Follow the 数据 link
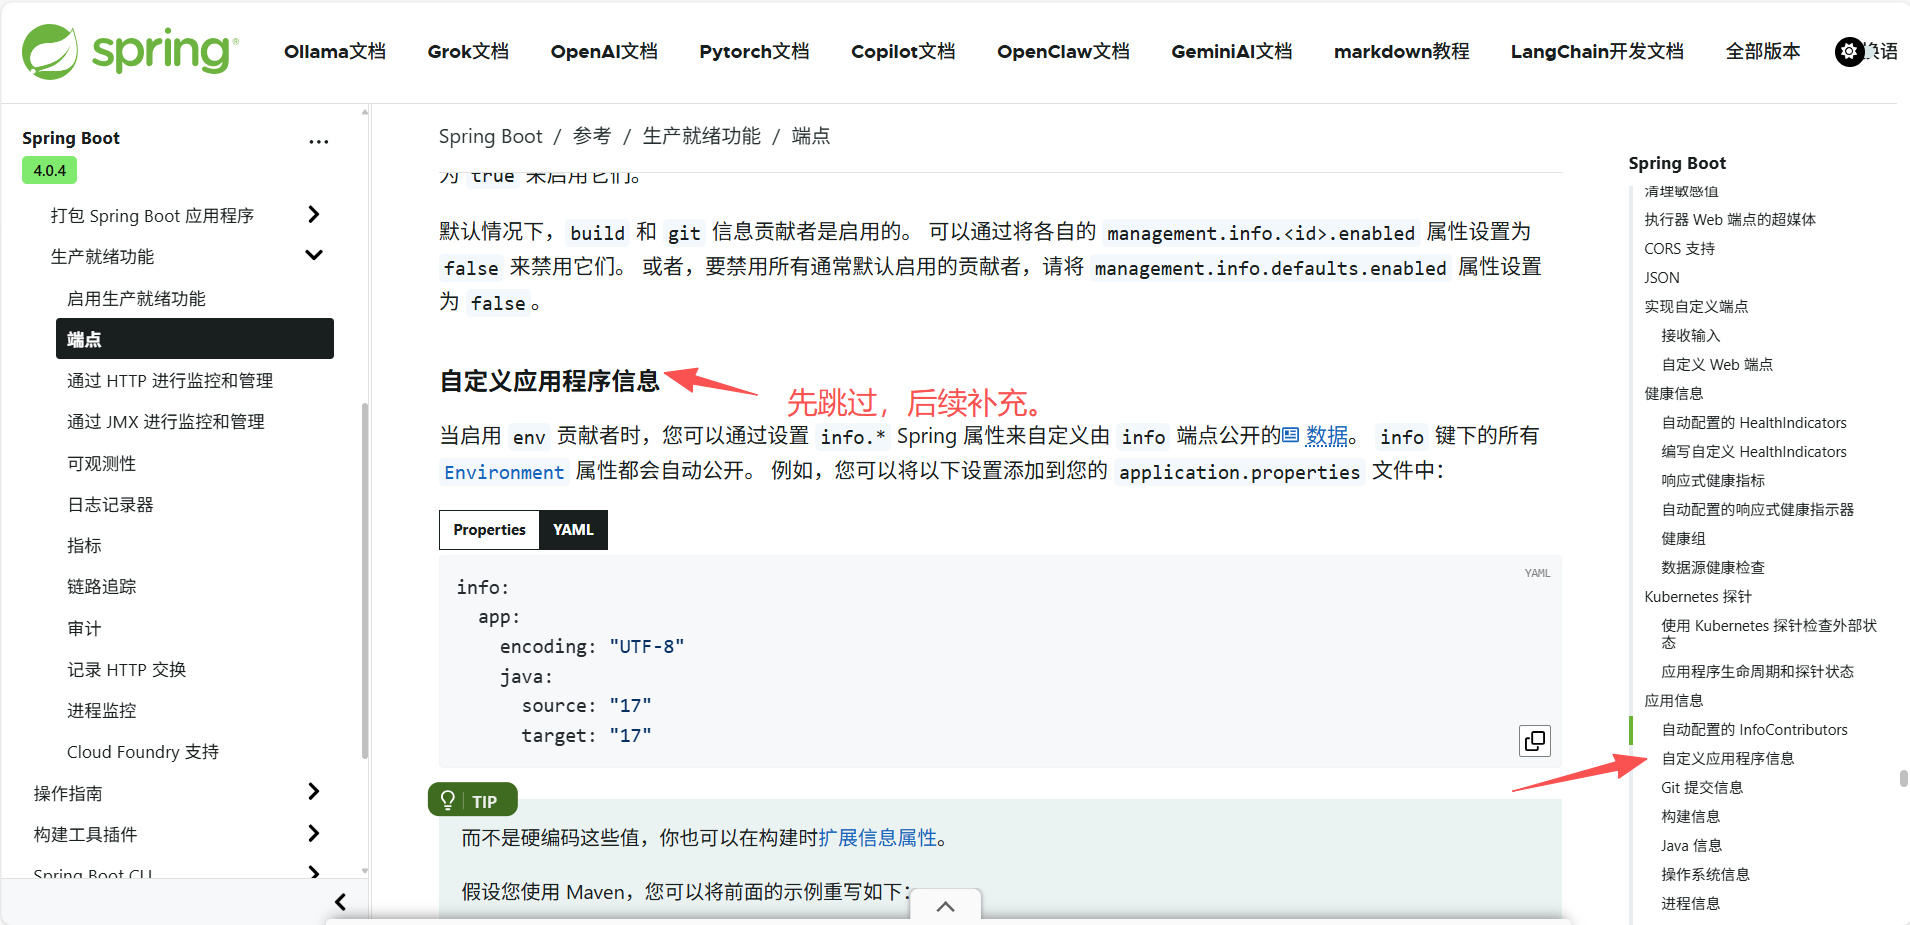This screenshot has height=925, width=1910. (1326, 436)
